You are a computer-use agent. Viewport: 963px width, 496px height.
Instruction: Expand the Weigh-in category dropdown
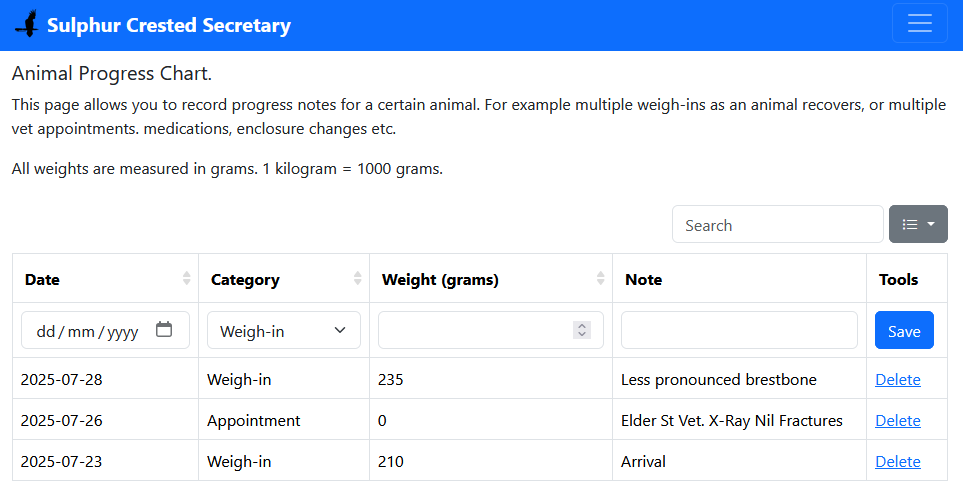point(283,330)
